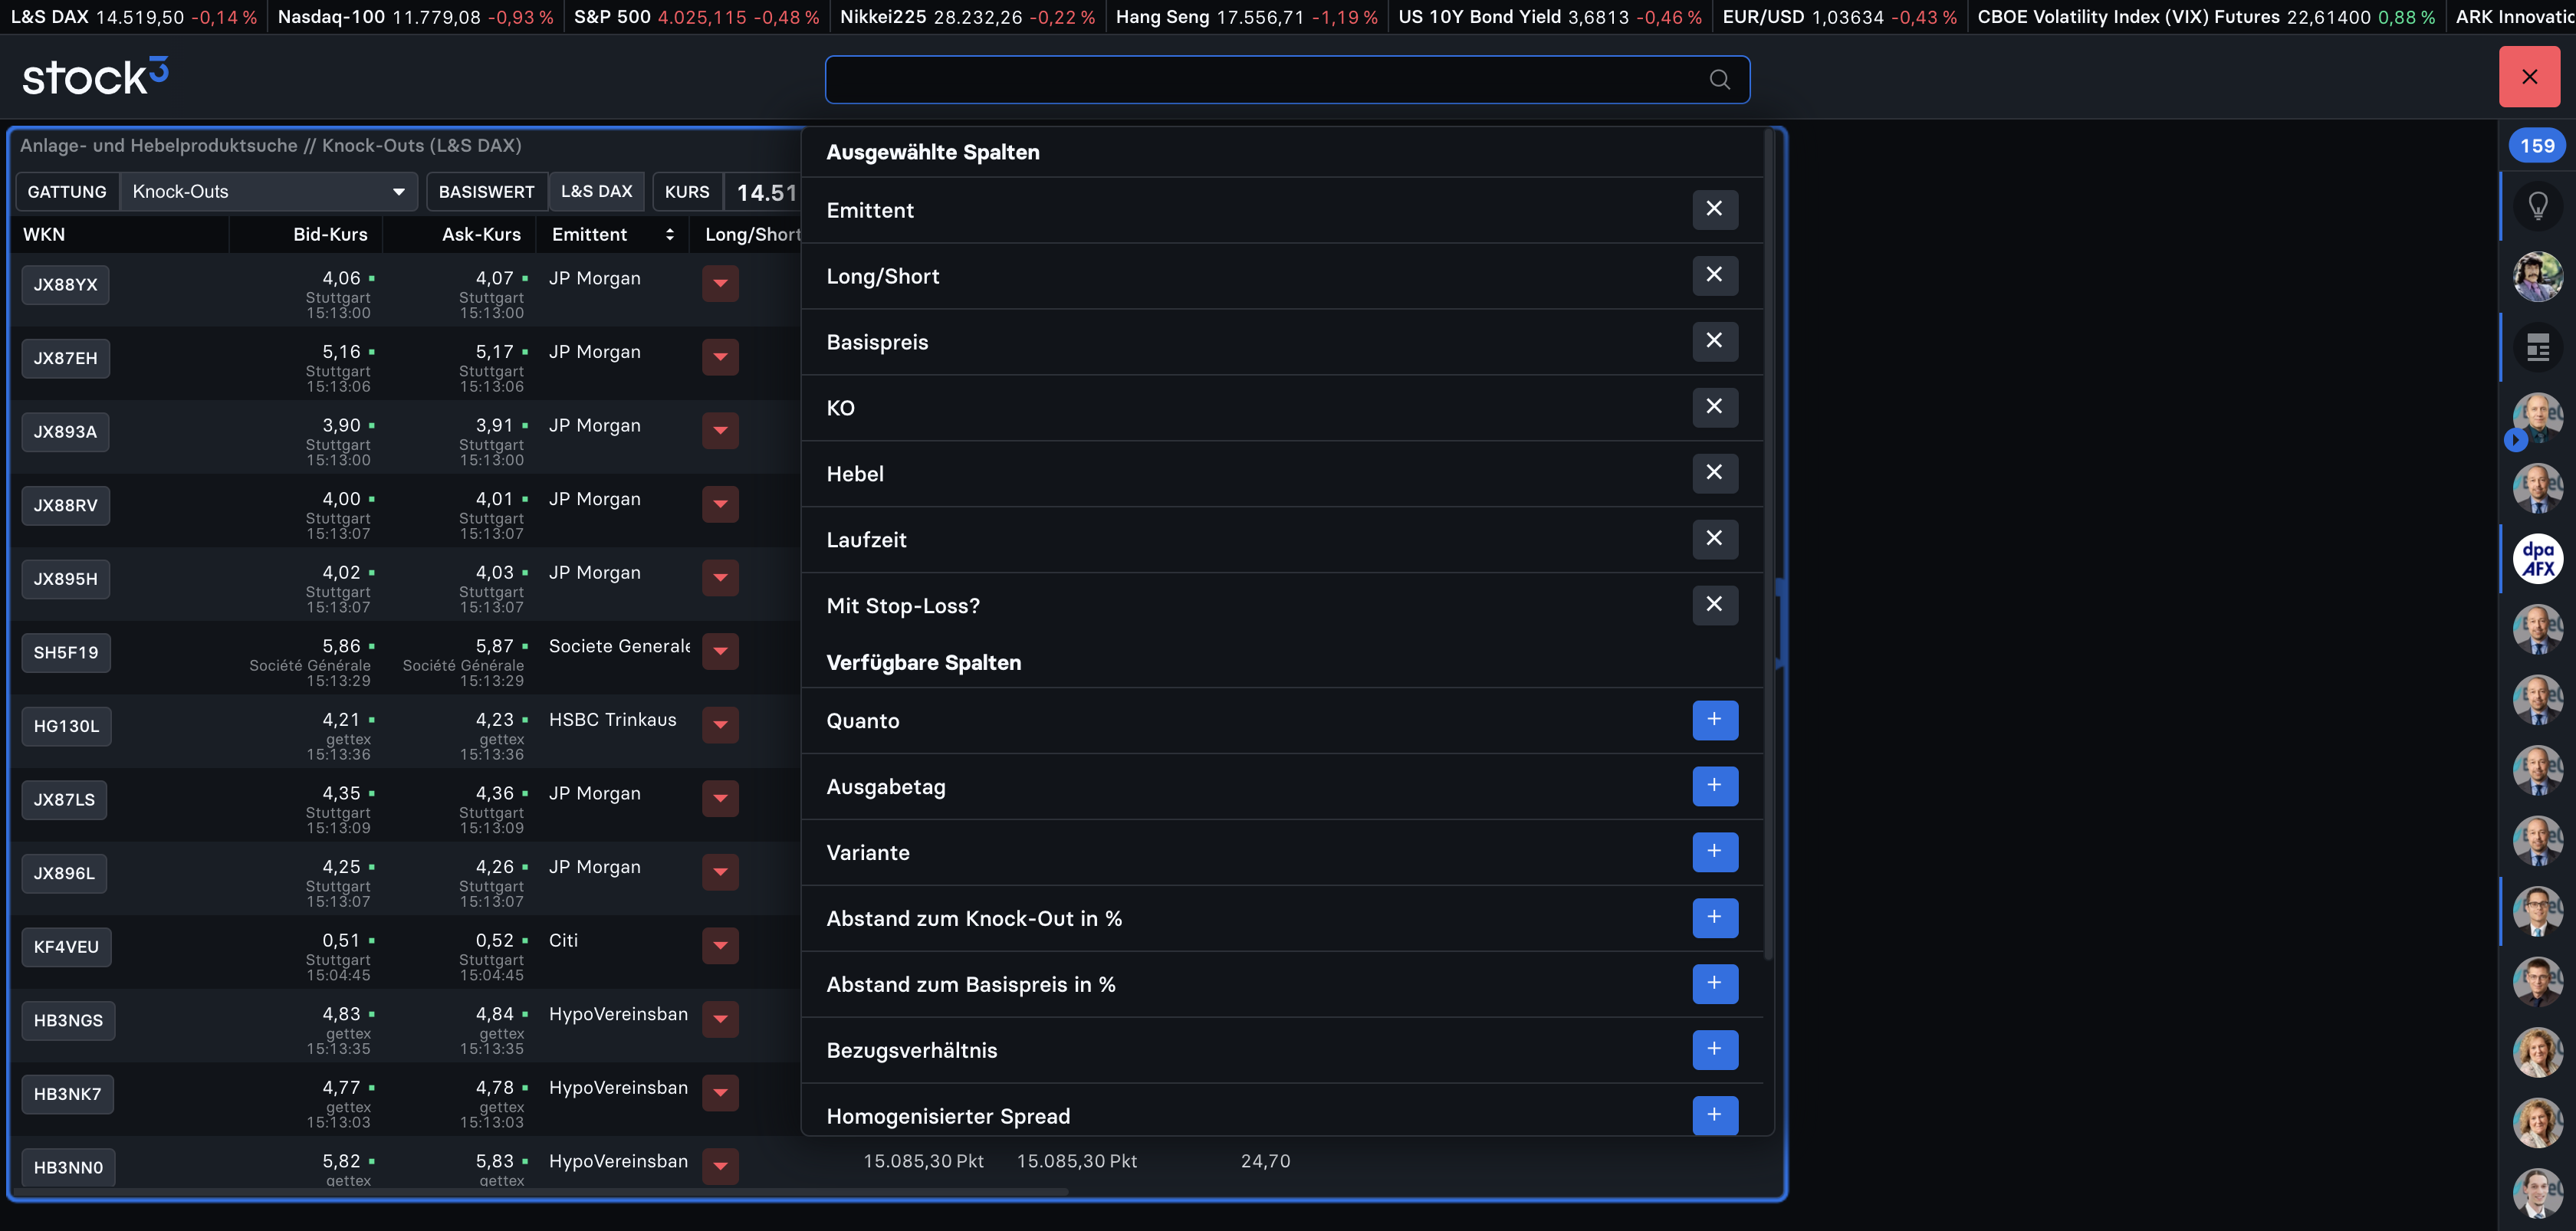This screenshot has width=2576, height=1231.
Task: Add Variante column
Action: point(1714,852)
